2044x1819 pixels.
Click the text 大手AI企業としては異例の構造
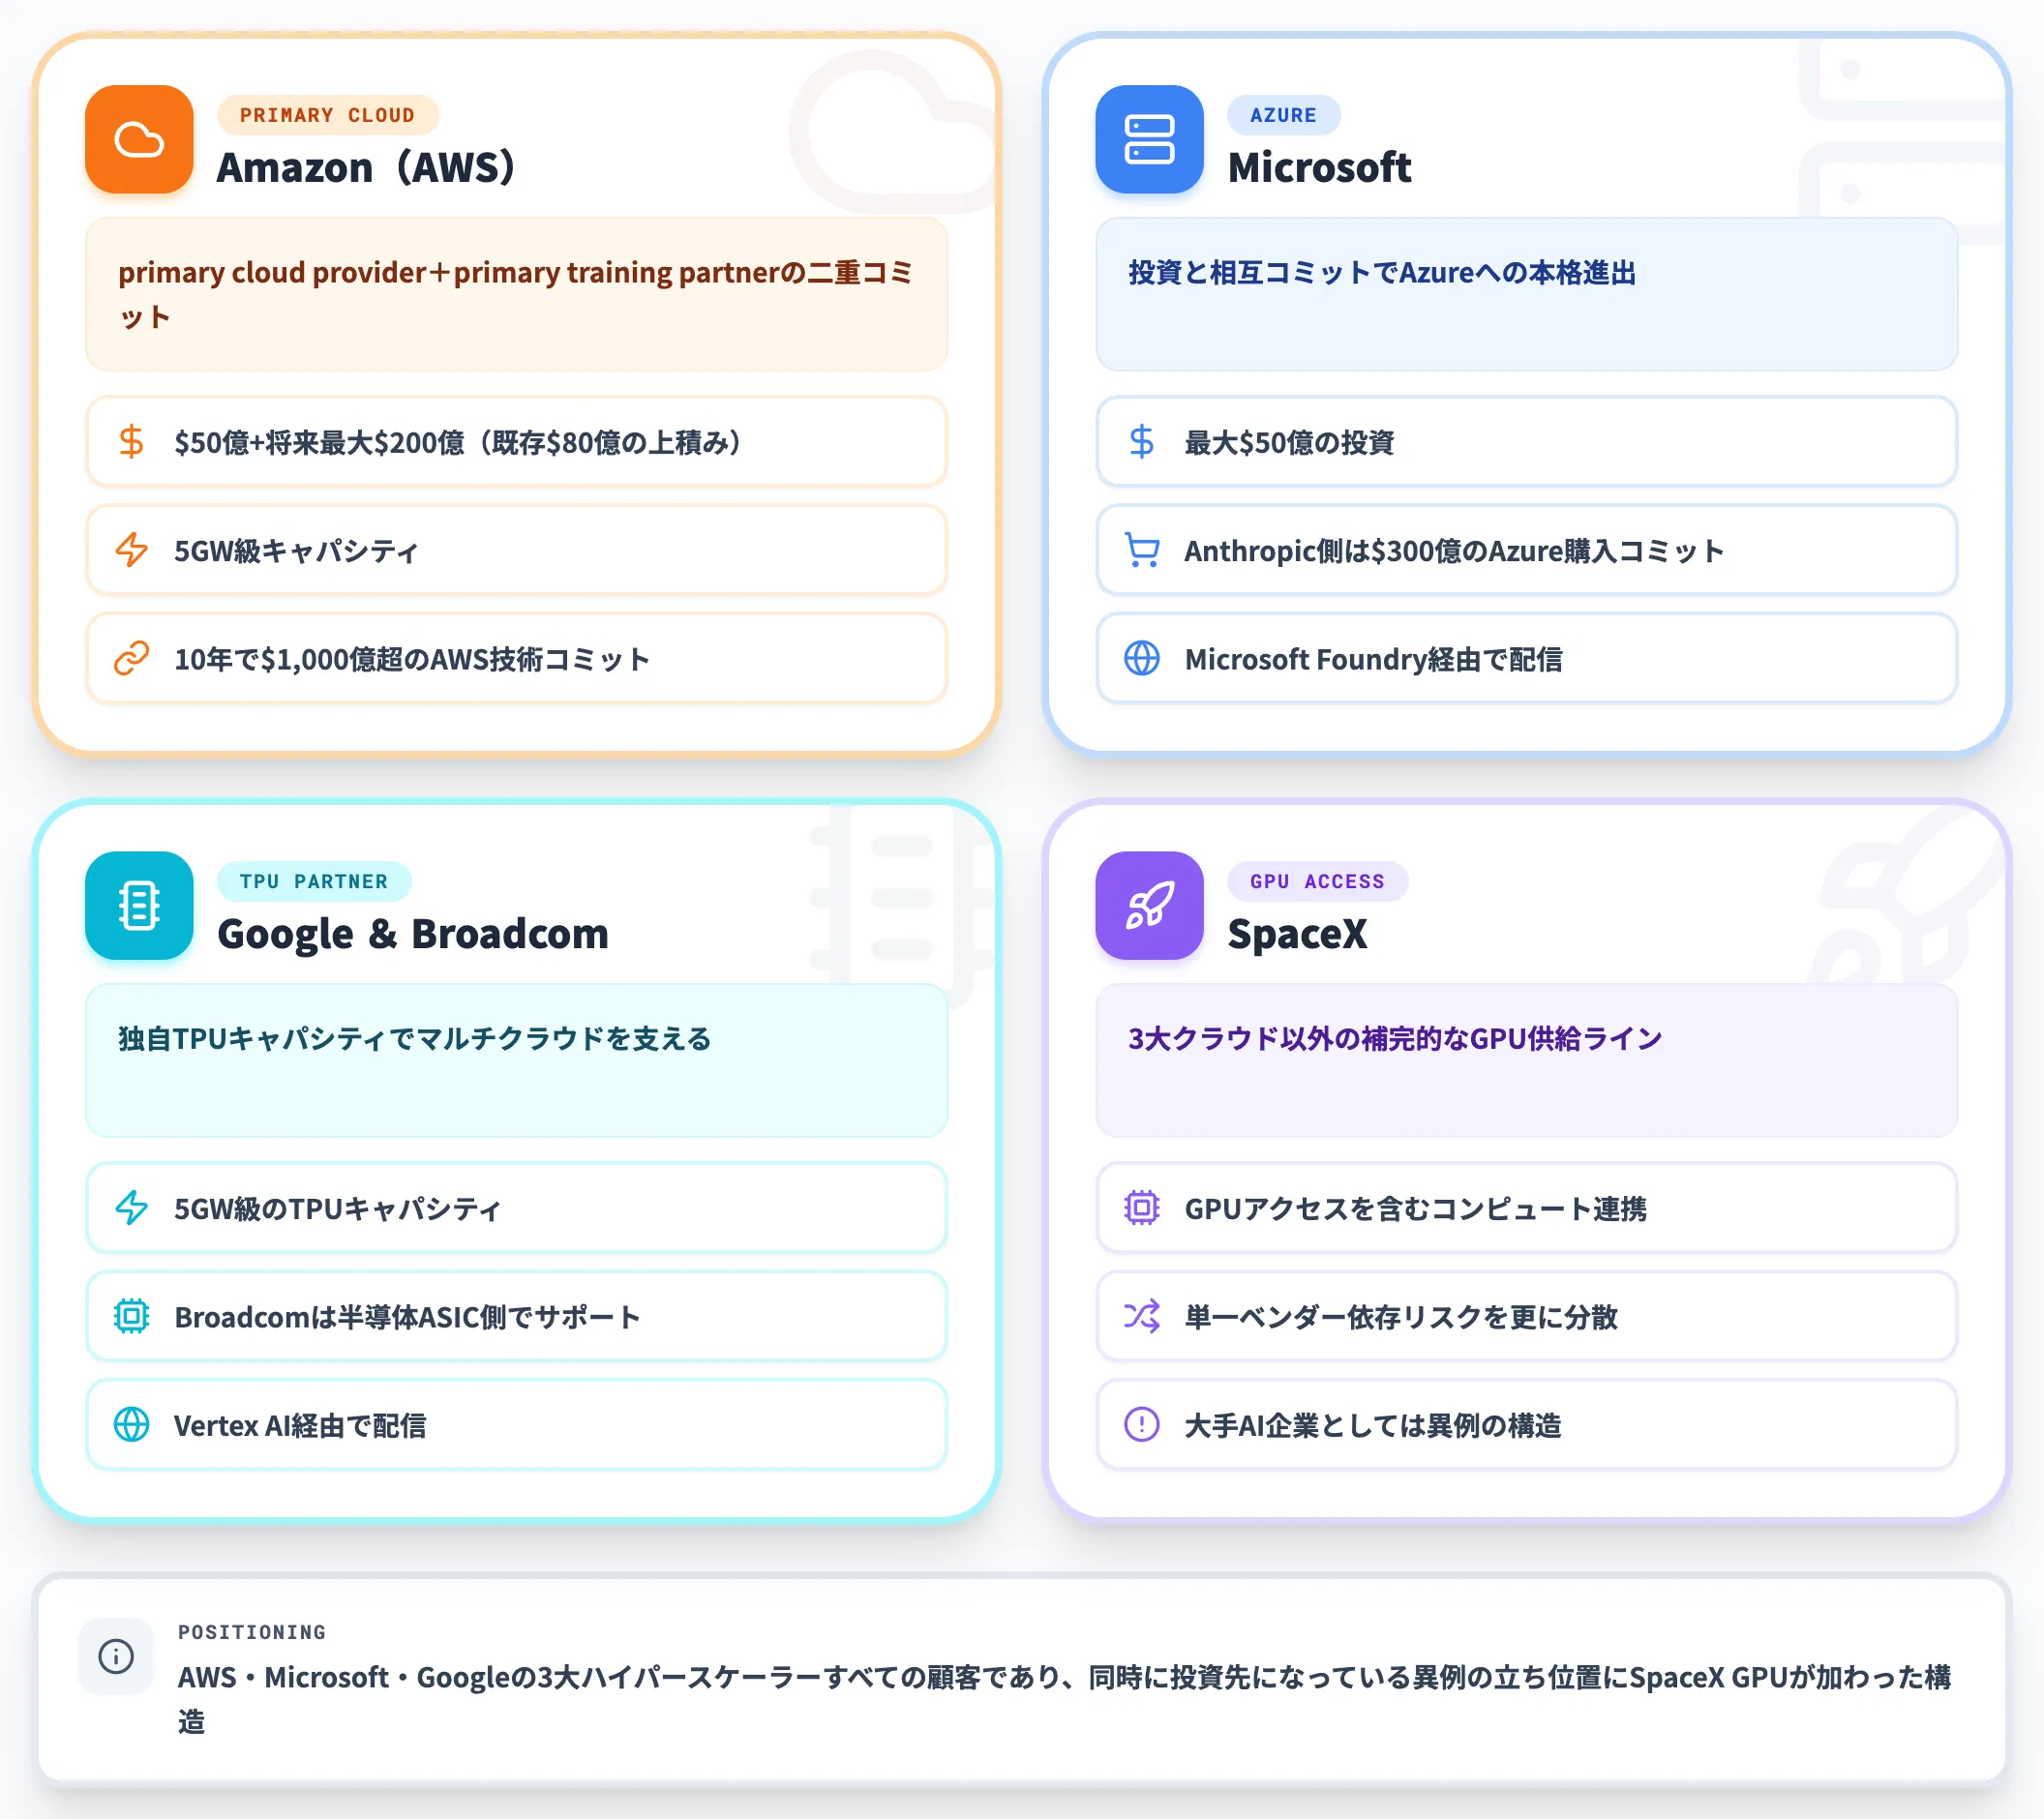tap(1373, 1425)
